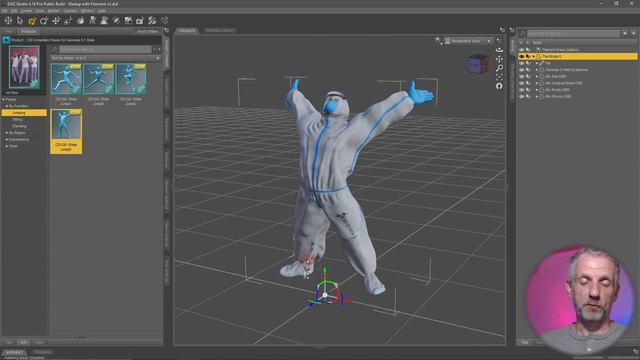Hide the Bio Suit G8M node

(521, 76)
